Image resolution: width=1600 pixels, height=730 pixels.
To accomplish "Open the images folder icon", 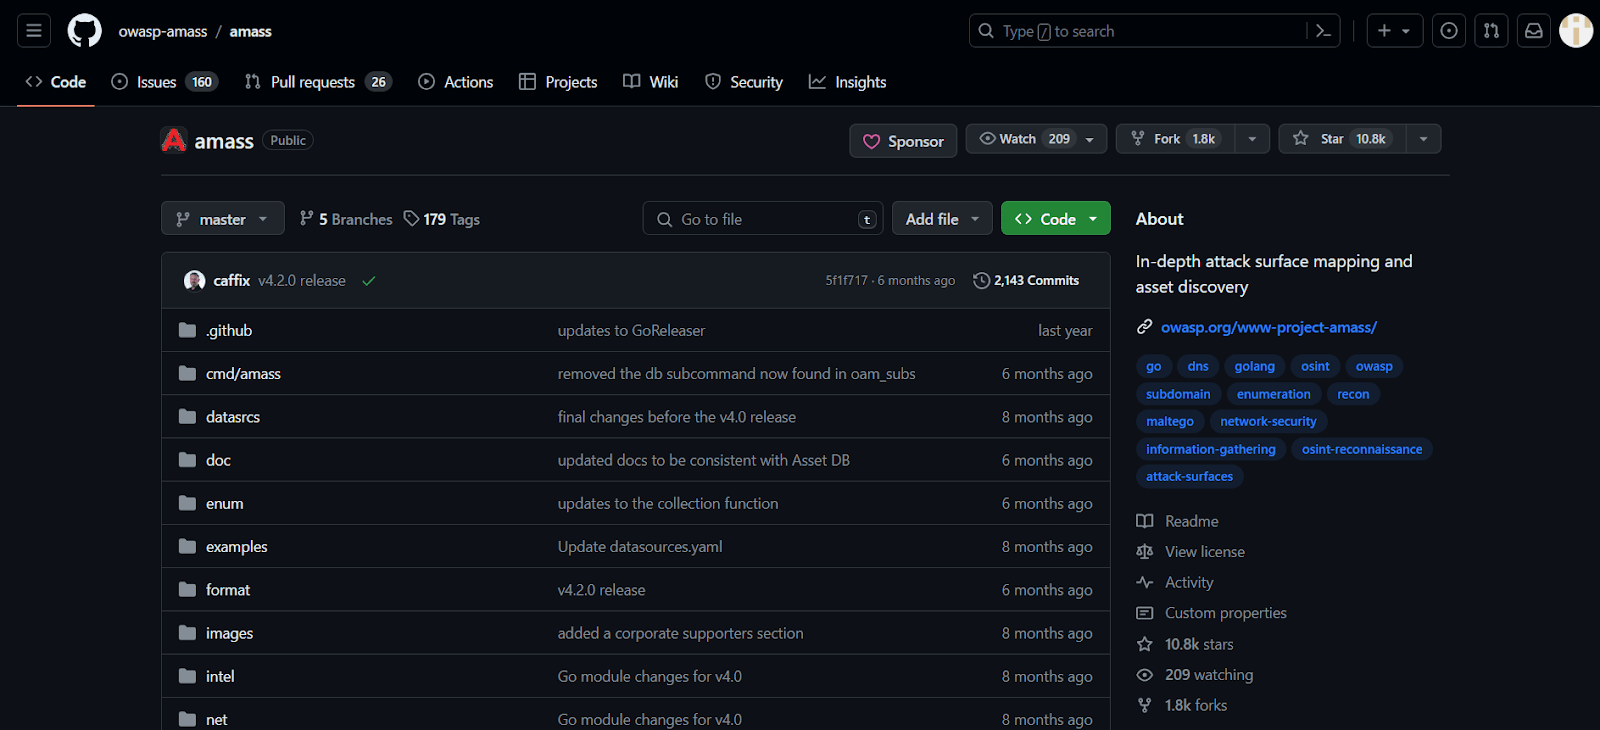I will (x=187, y=633).
